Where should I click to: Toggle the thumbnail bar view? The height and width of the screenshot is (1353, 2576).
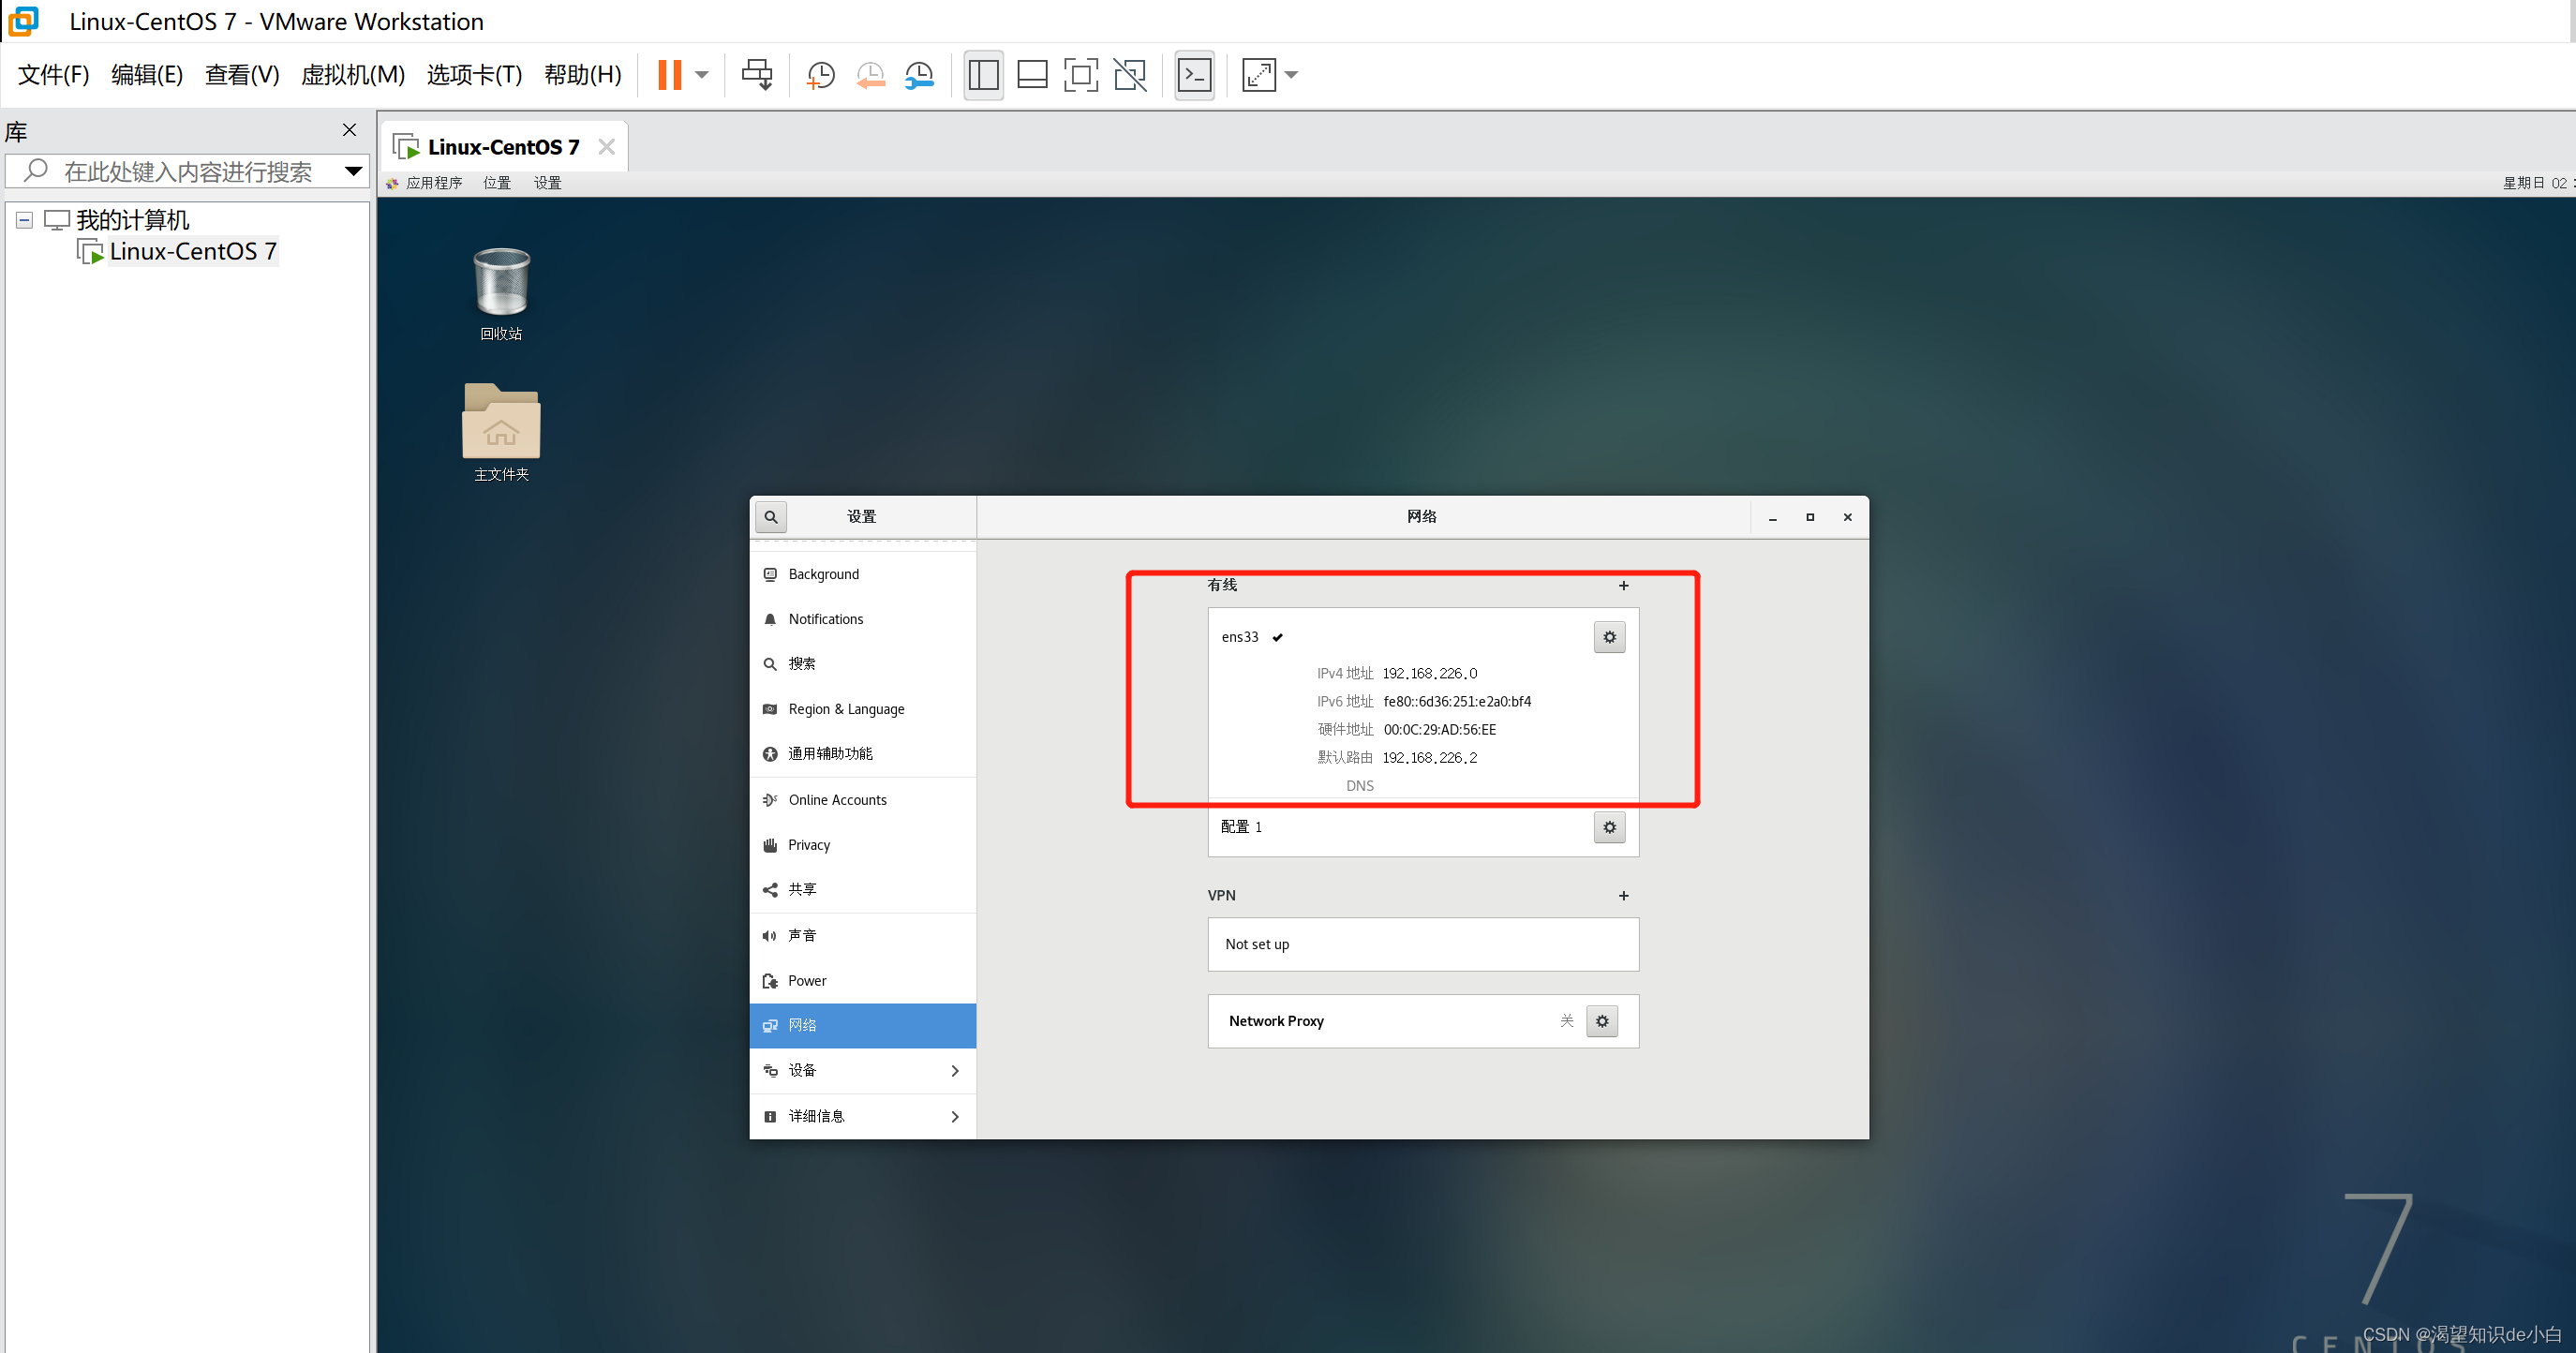tap(1032, 75)
